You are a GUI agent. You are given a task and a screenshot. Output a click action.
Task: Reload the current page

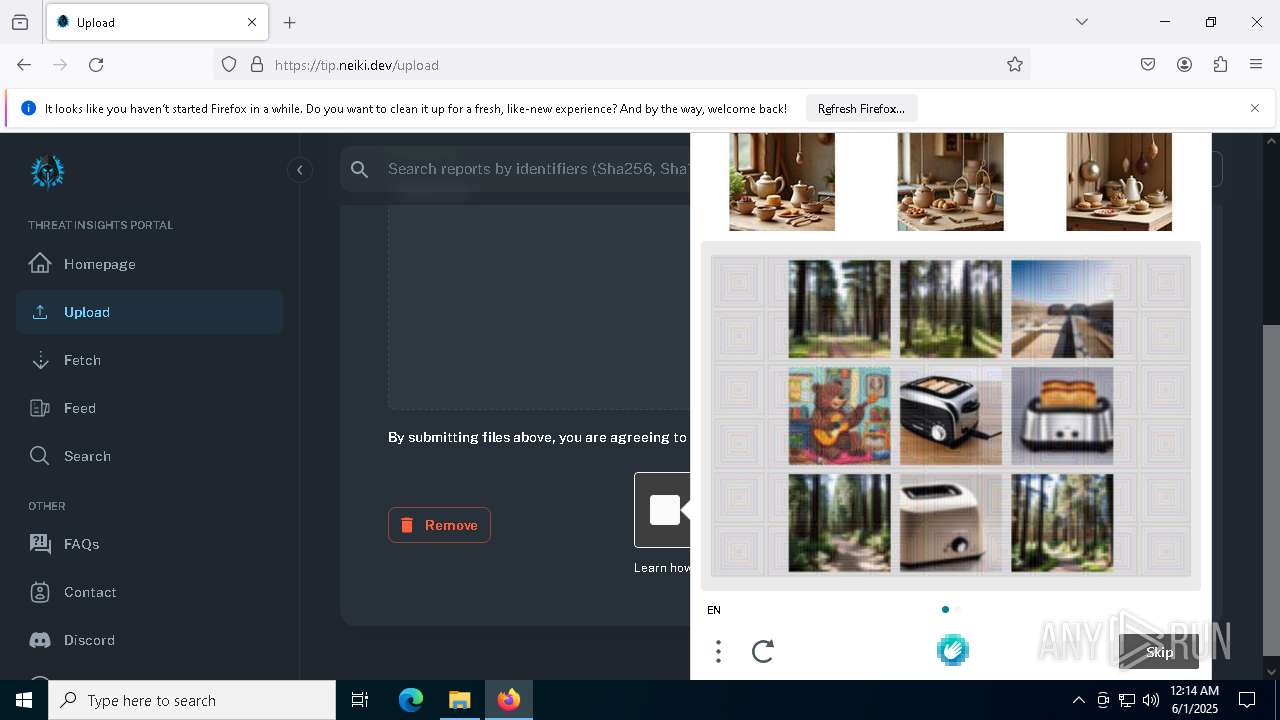pyautogui.click(x=96, y=65)
